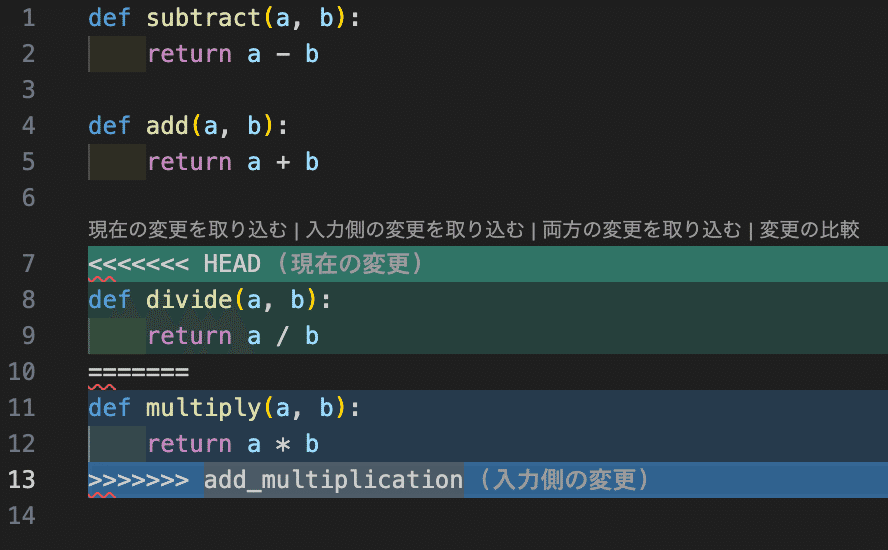Click the add function name
The image size is (888, 550).
(x=168, y=126)
